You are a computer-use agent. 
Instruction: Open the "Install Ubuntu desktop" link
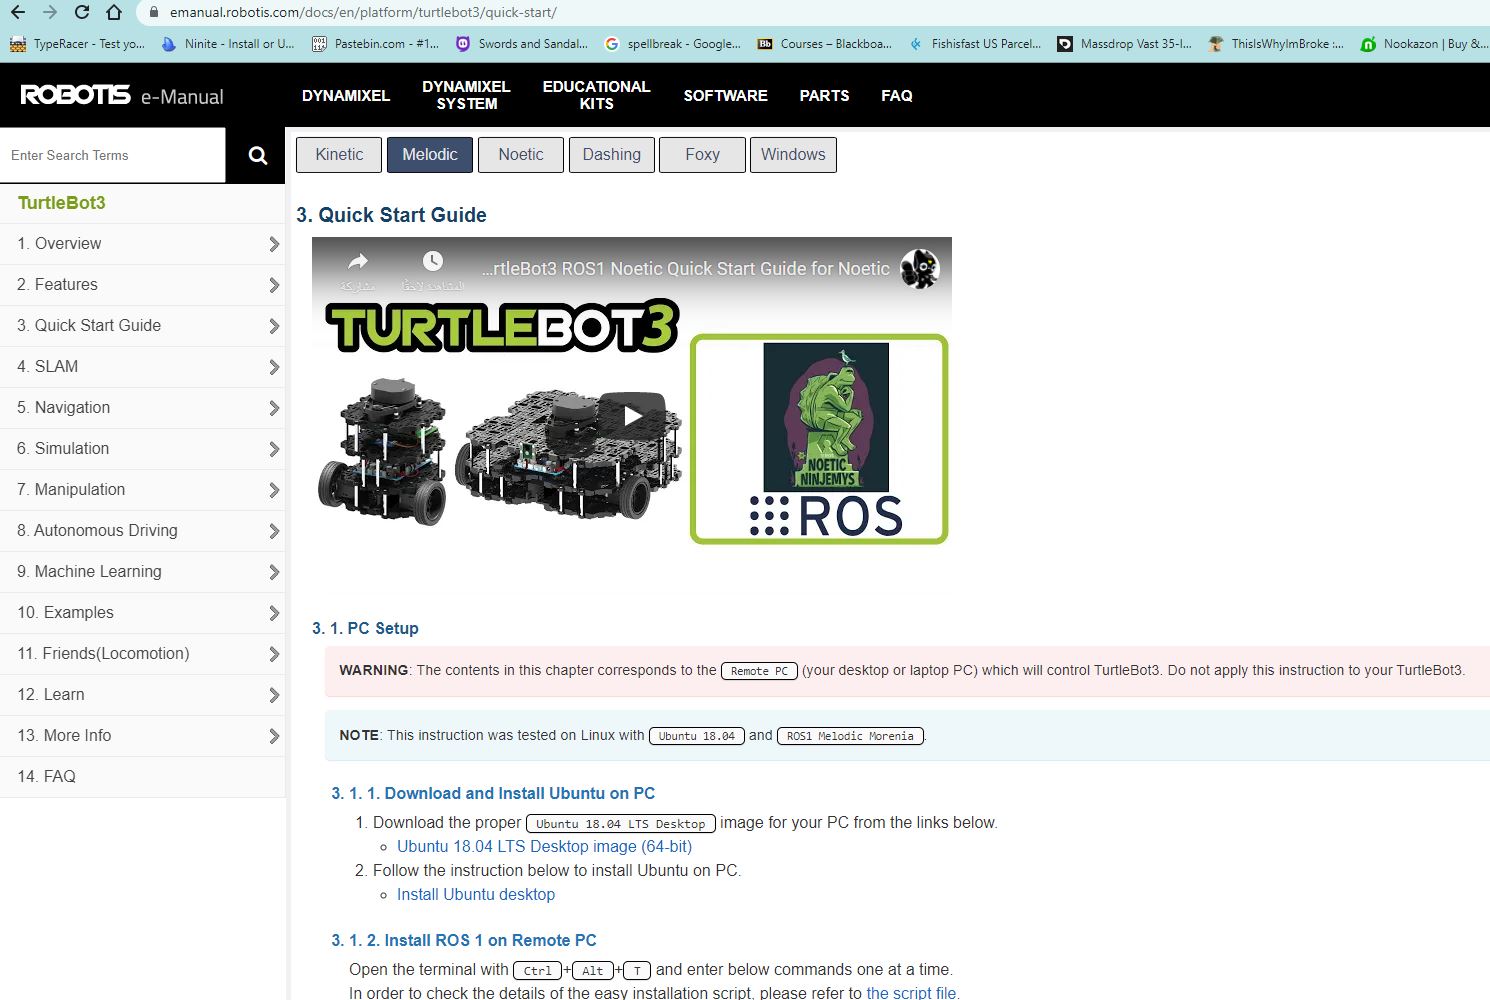pos(476,894)
